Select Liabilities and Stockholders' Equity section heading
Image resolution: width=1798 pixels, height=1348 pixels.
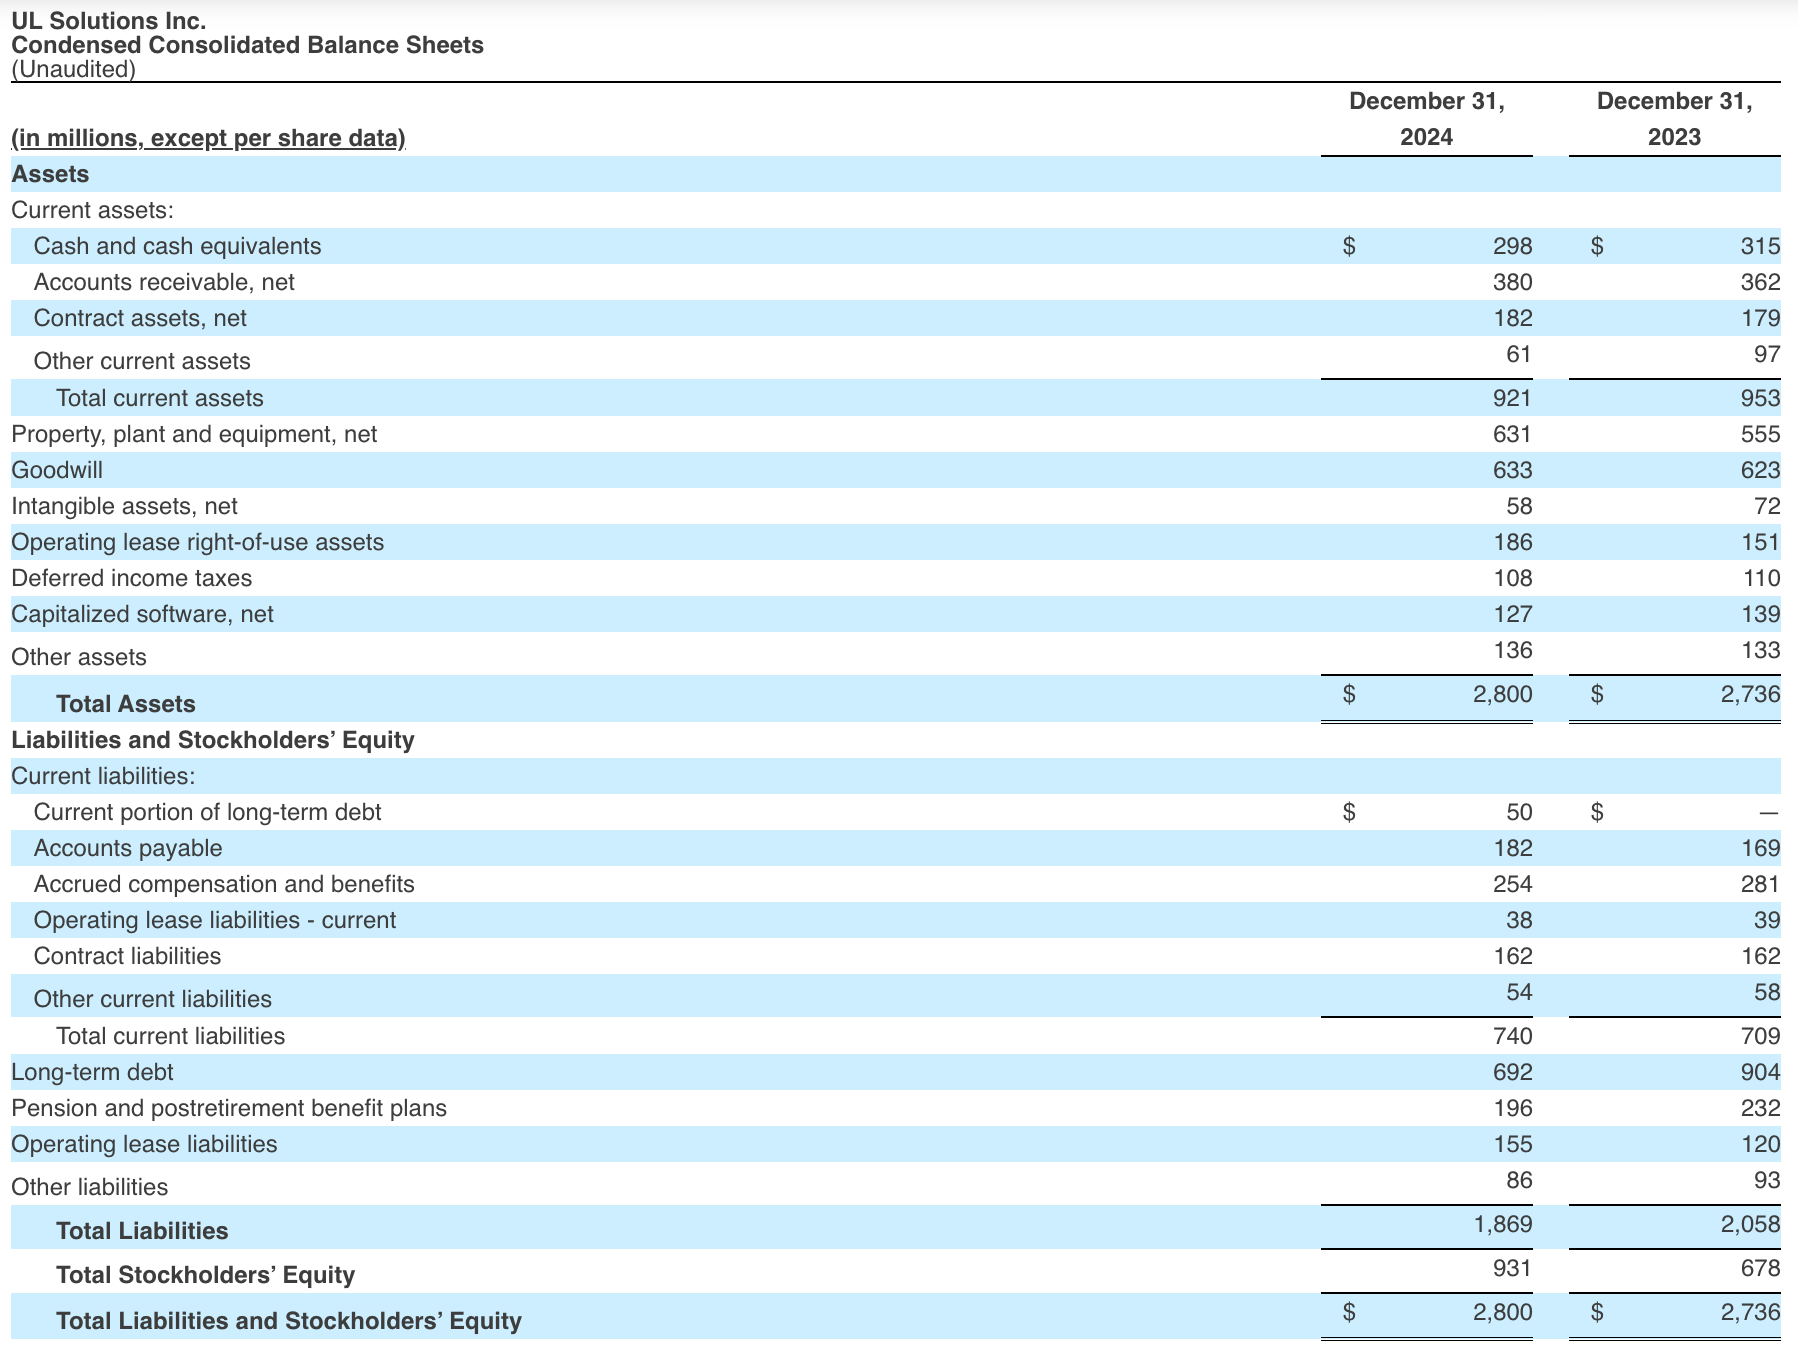(212, 740)
